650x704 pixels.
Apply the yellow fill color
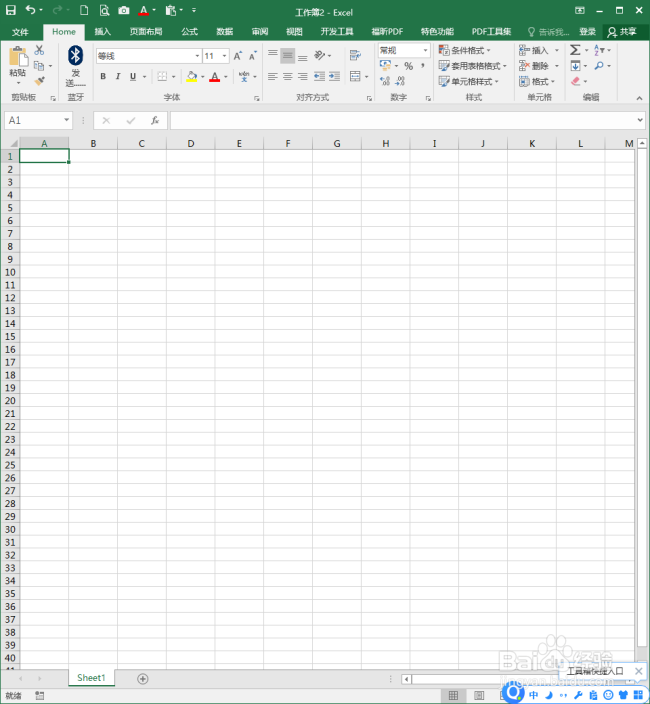tap(192, 76)
